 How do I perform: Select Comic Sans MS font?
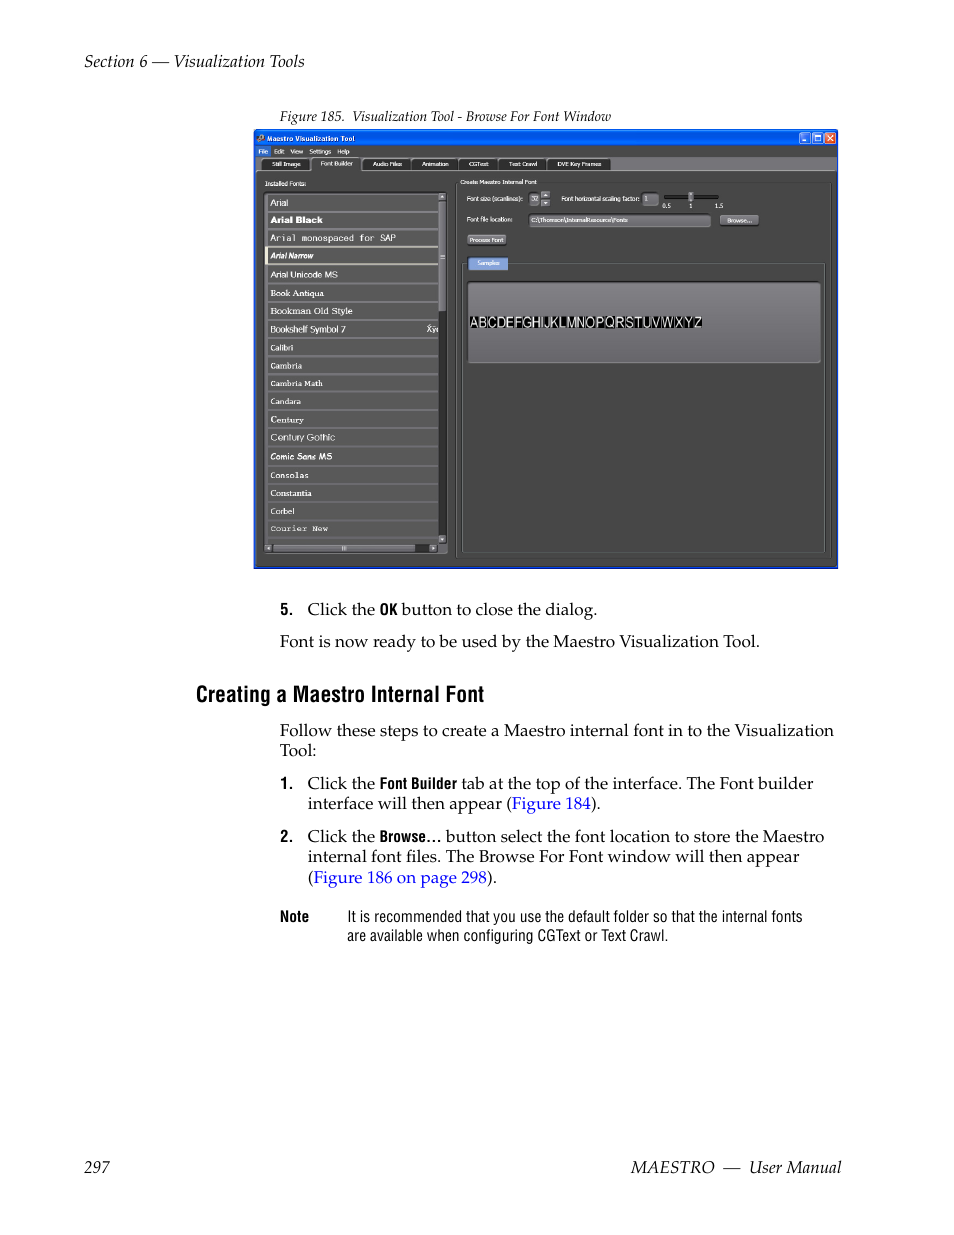[352, 456]
